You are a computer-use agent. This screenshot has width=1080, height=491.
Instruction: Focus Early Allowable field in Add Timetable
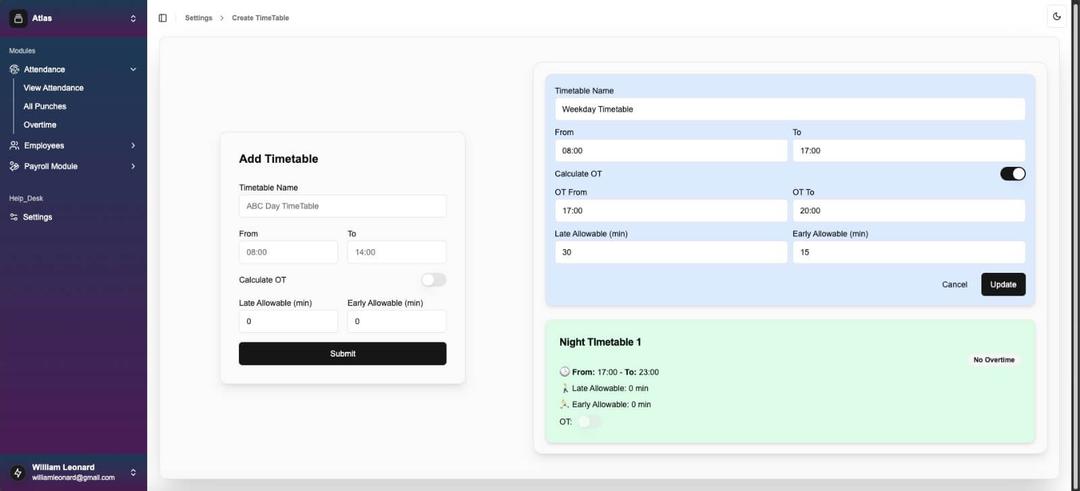tap(397, 321)
